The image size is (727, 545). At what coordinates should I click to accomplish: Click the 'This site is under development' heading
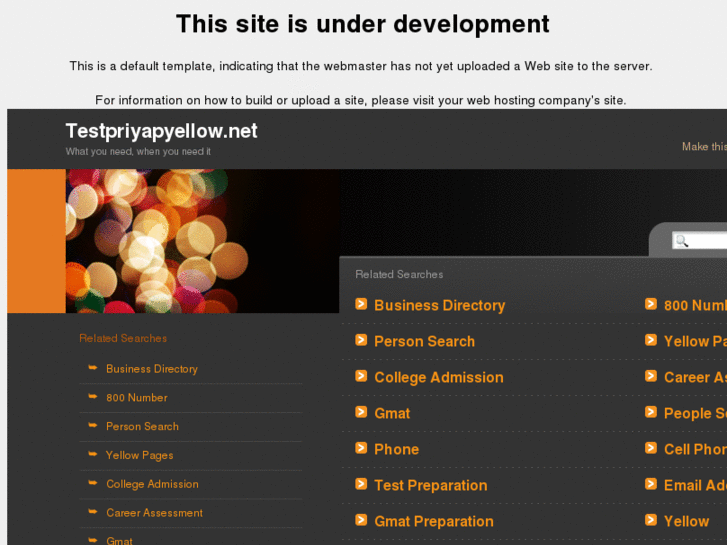tap(363, 24)
